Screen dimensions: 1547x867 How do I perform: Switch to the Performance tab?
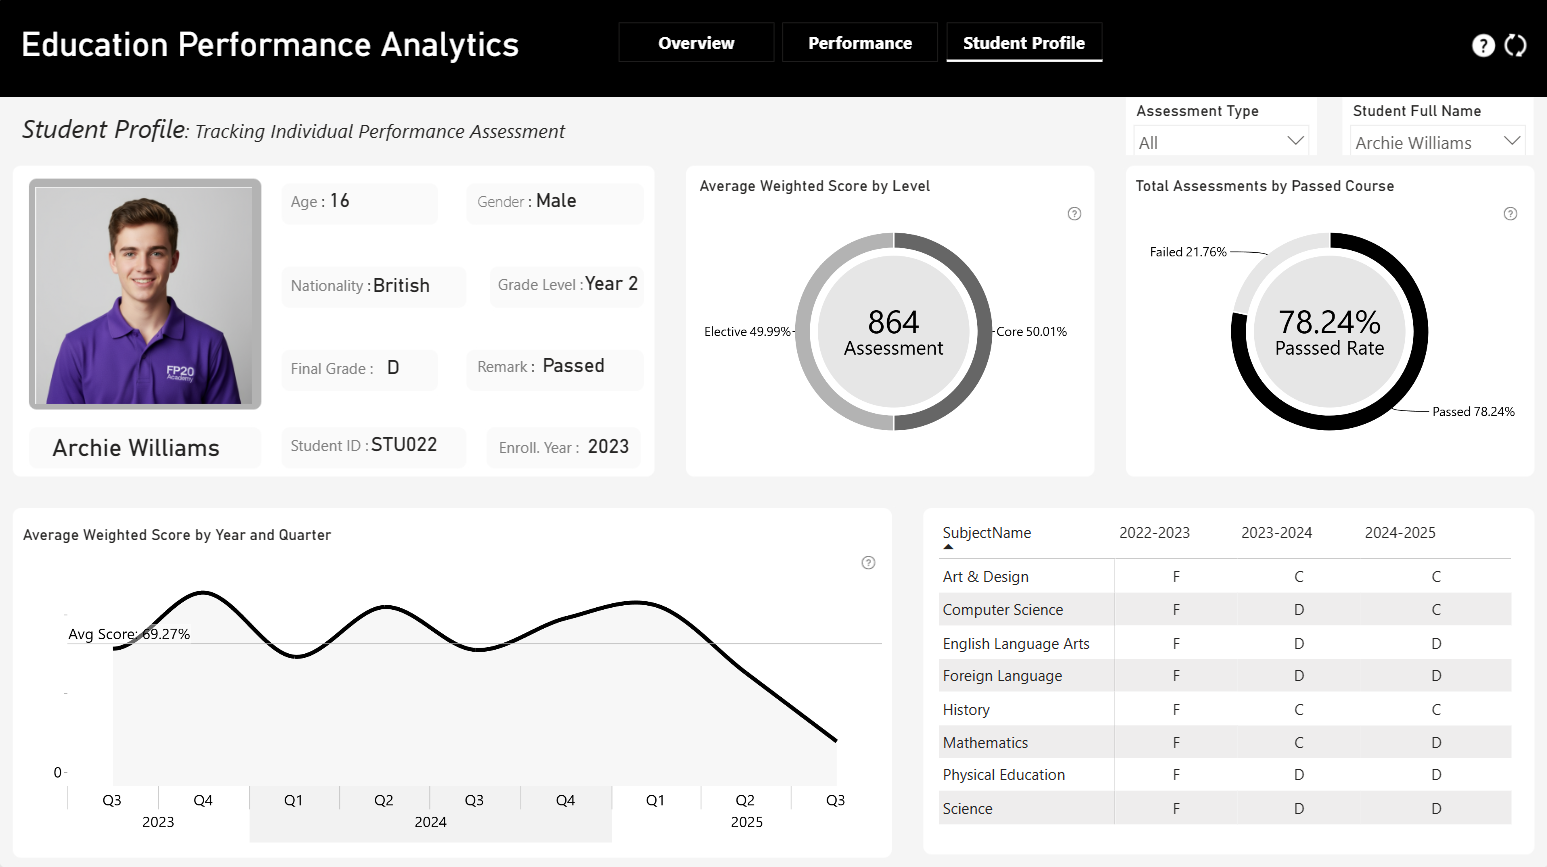tap(860, 43)
